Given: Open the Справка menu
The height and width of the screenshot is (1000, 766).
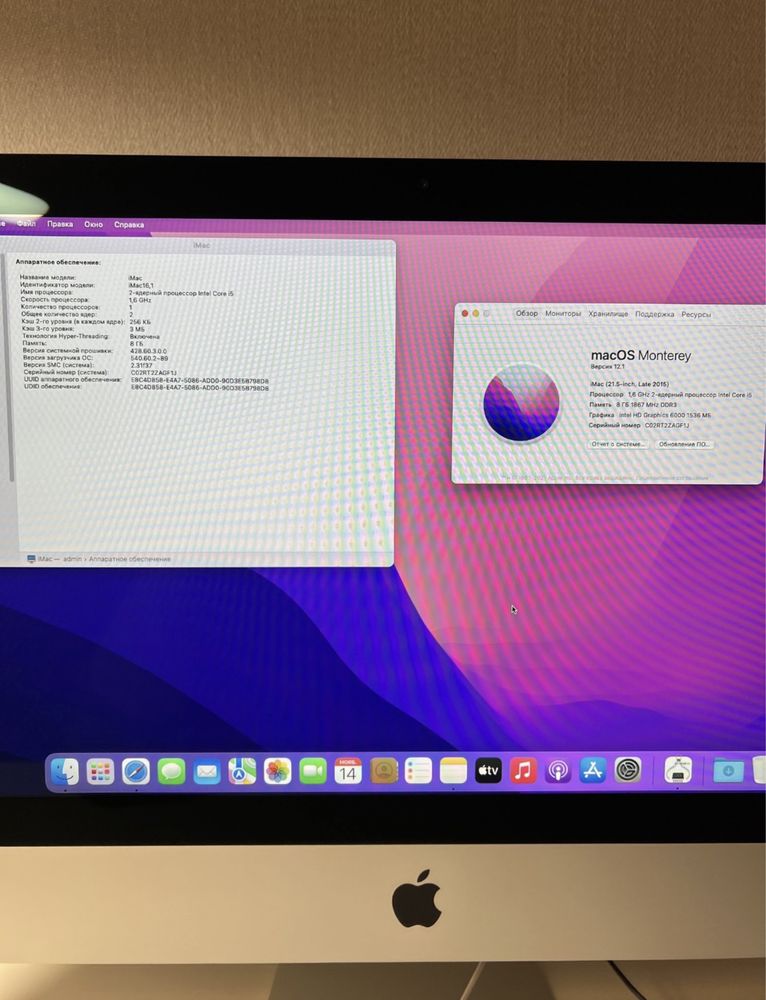Looking at the screenshot, I should 129,224.
